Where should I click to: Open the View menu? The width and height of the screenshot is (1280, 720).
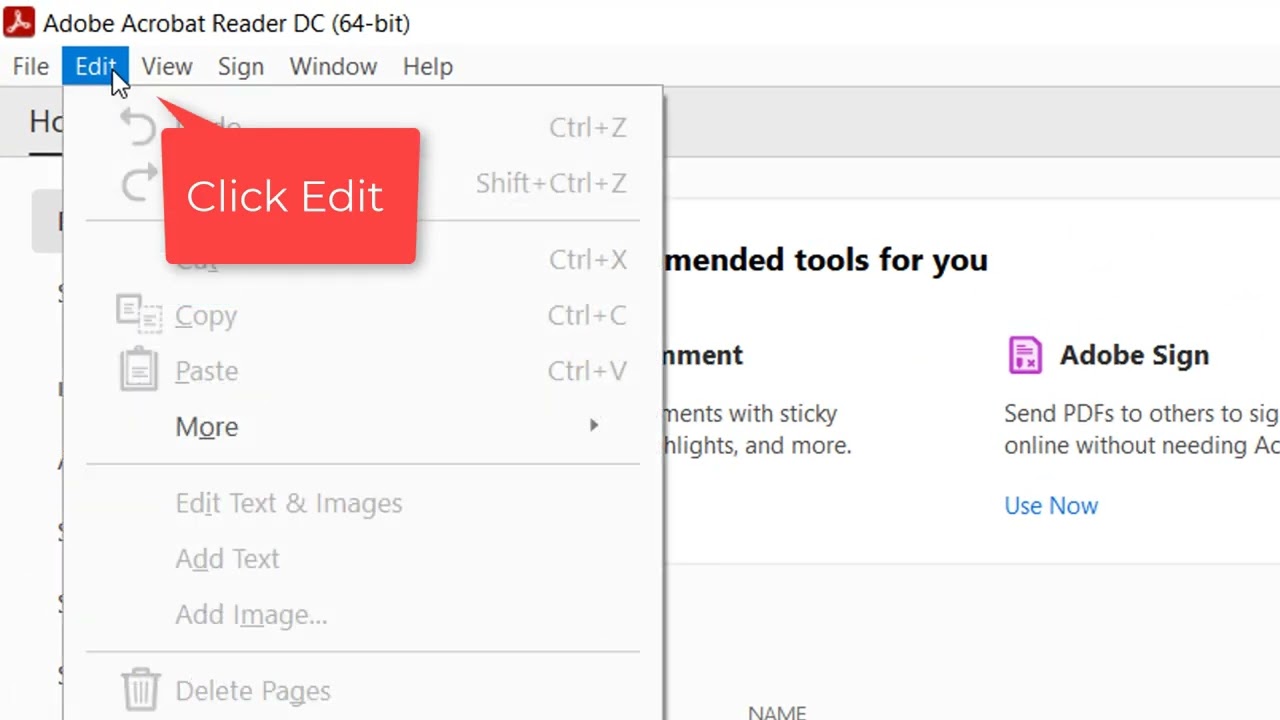click(x=166, y=67)
